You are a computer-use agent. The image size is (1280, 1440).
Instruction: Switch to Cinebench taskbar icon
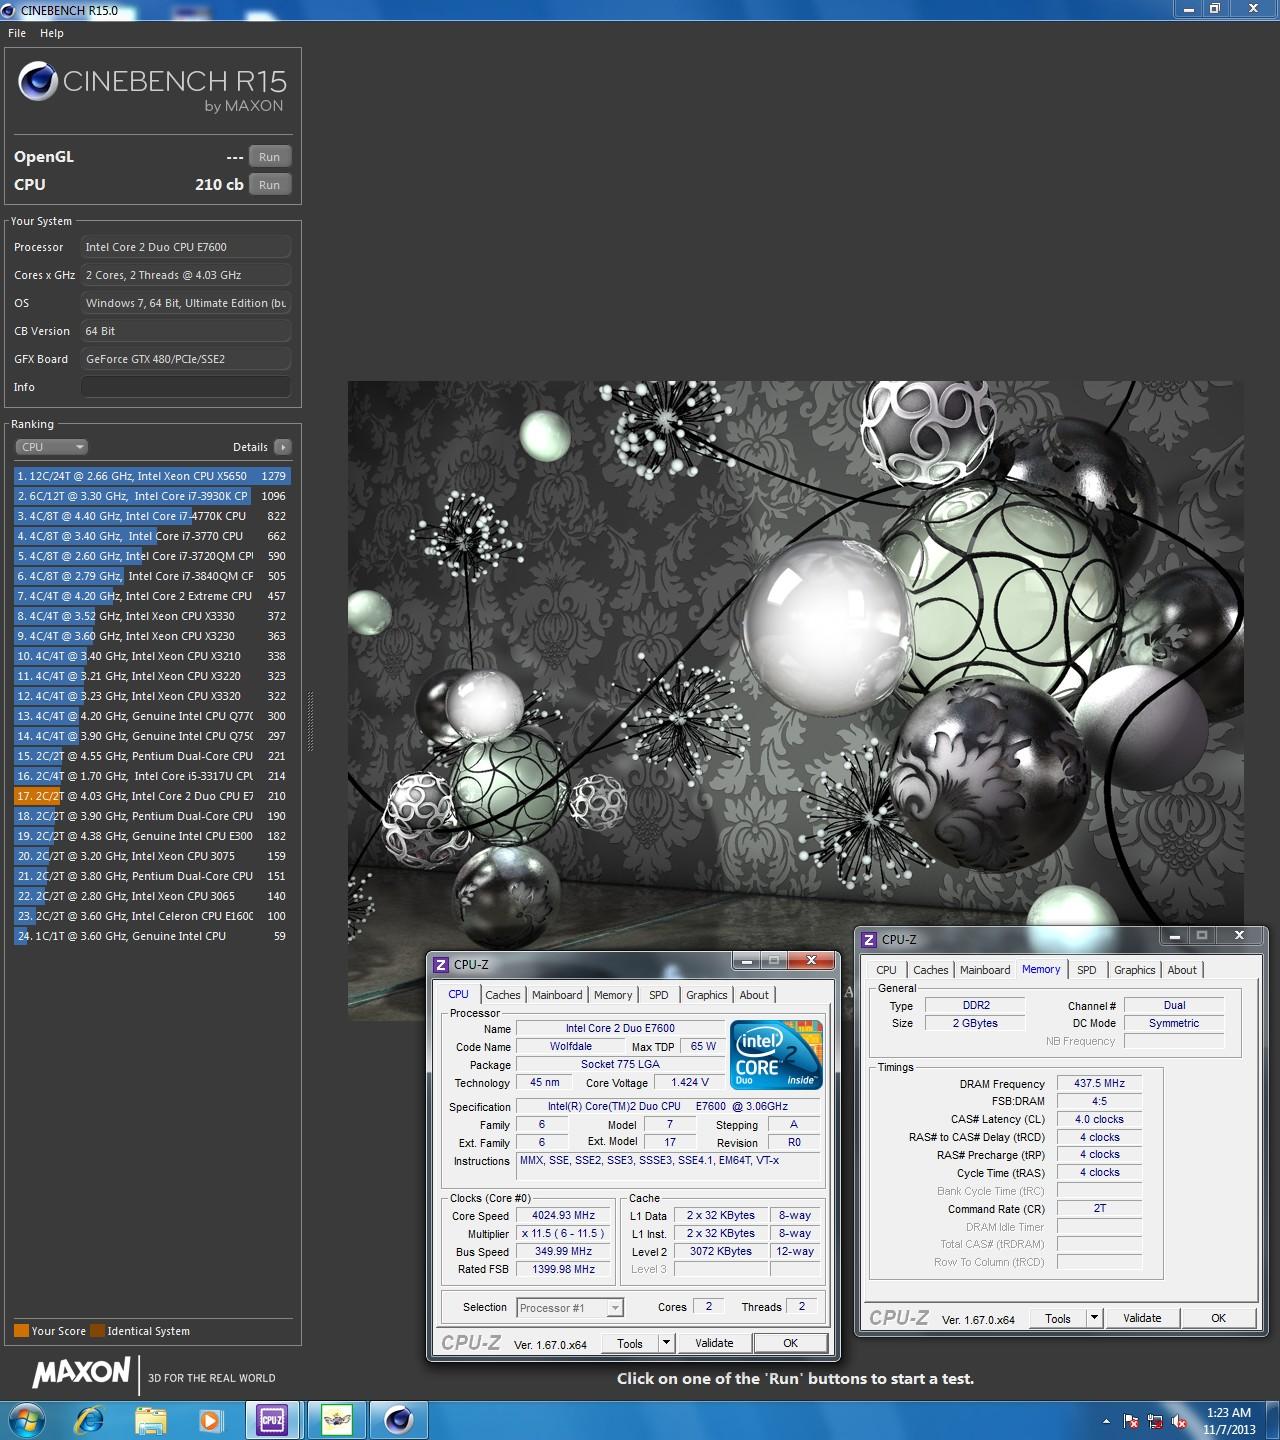point(398,1420)
